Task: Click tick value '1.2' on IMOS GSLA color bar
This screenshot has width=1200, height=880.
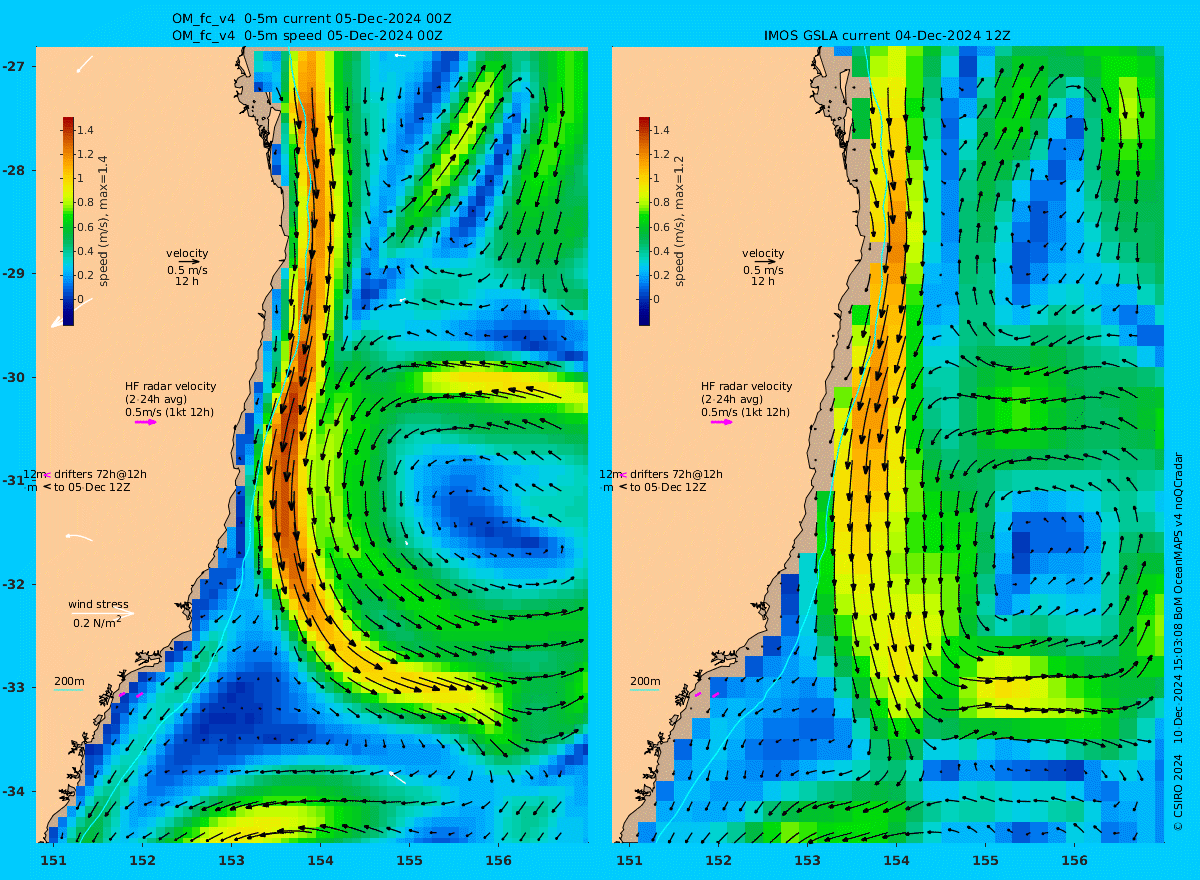Action: 661,154
